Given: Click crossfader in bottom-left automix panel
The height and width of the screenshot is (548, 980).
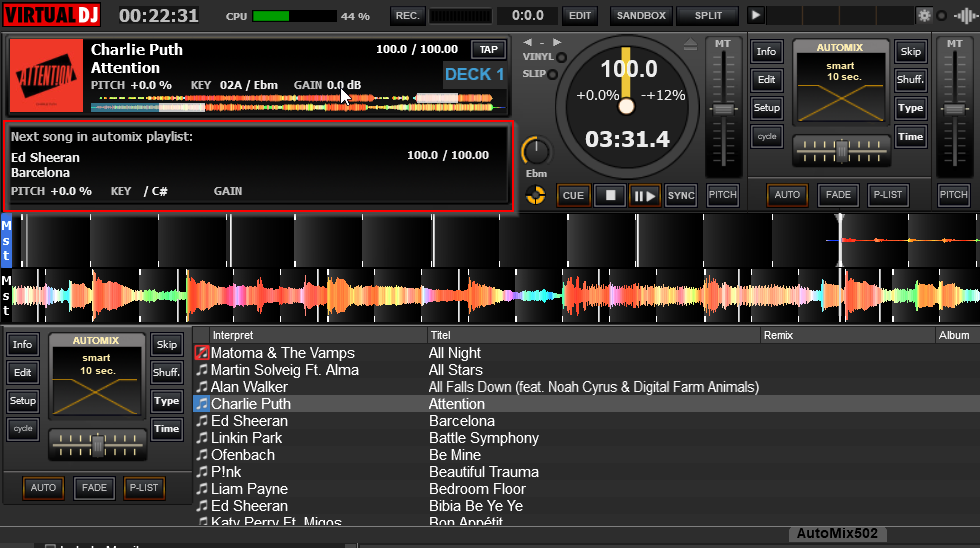Looking at the screenshot, I should coord(98,444).
